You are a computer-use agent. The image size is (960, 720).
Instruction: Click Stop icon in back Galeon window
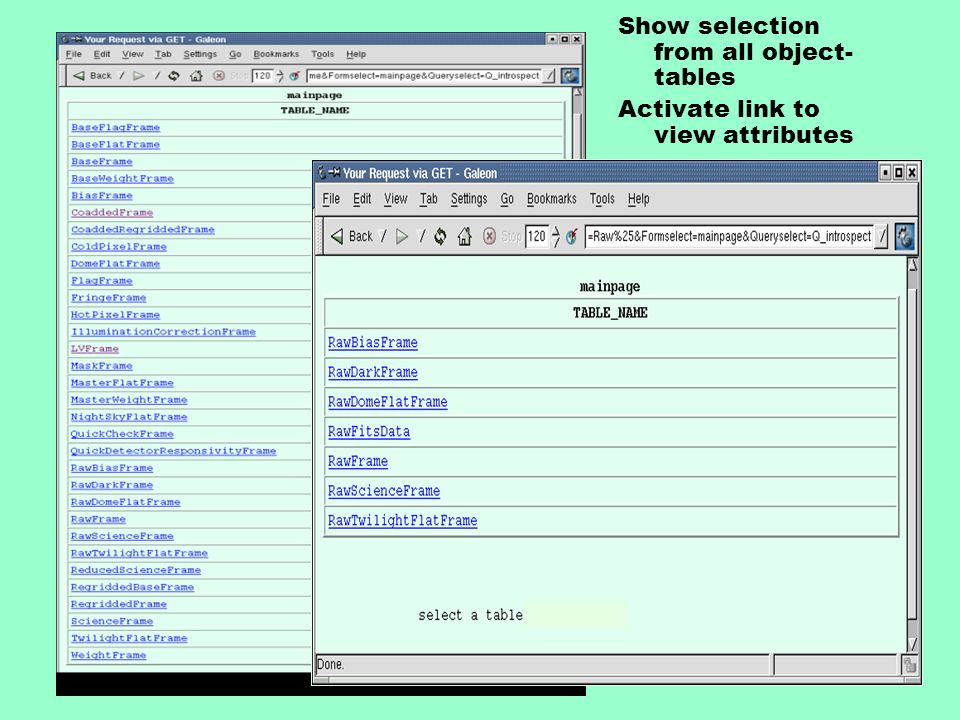pyautogui.click(x=219, y=76)
